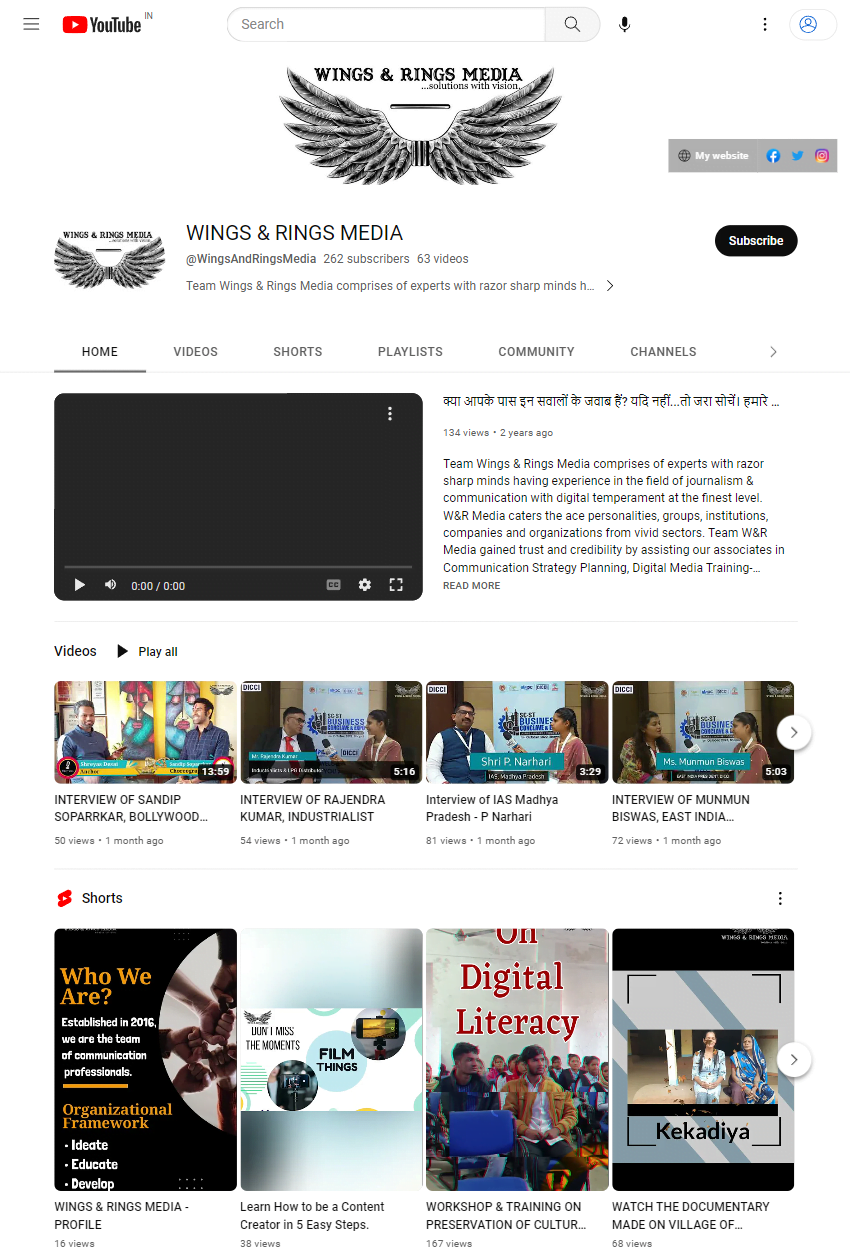Open the Kekadiya documentary short
Screen dimensions: 850x1252
[x=703, y=1060]
